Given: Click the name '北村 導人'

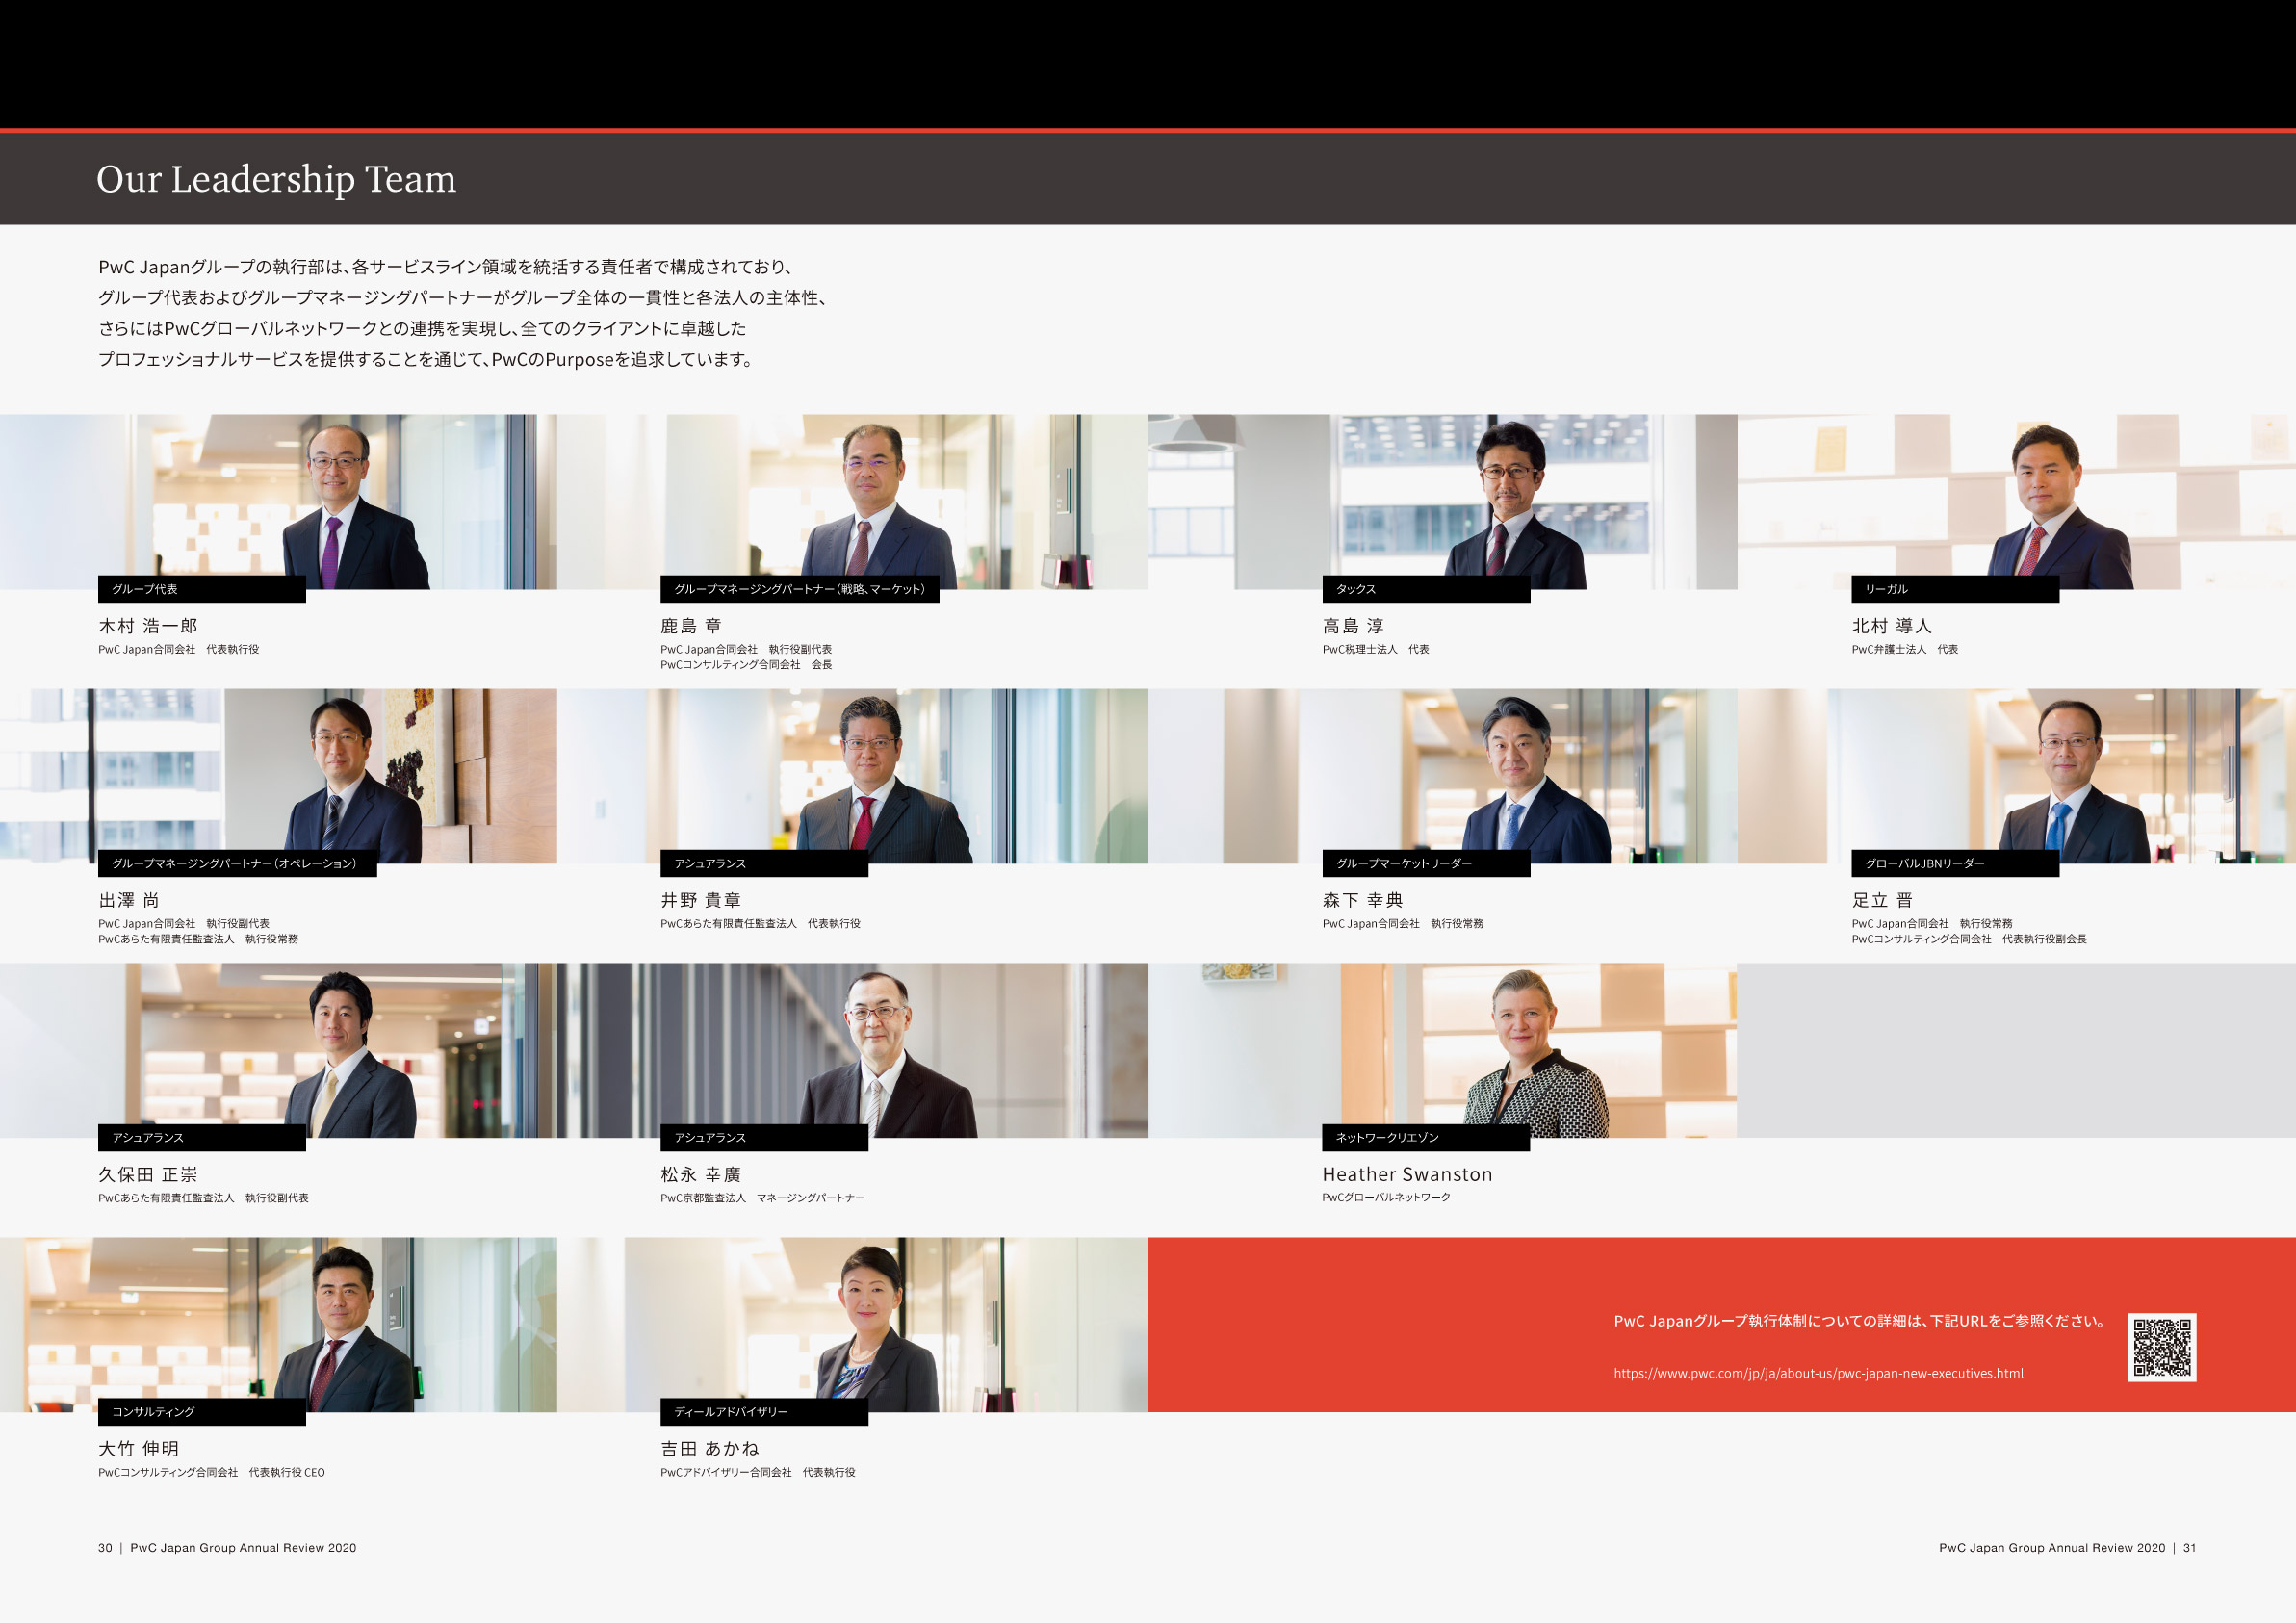Looking at the screenshot, I should tap(1891, 626).
